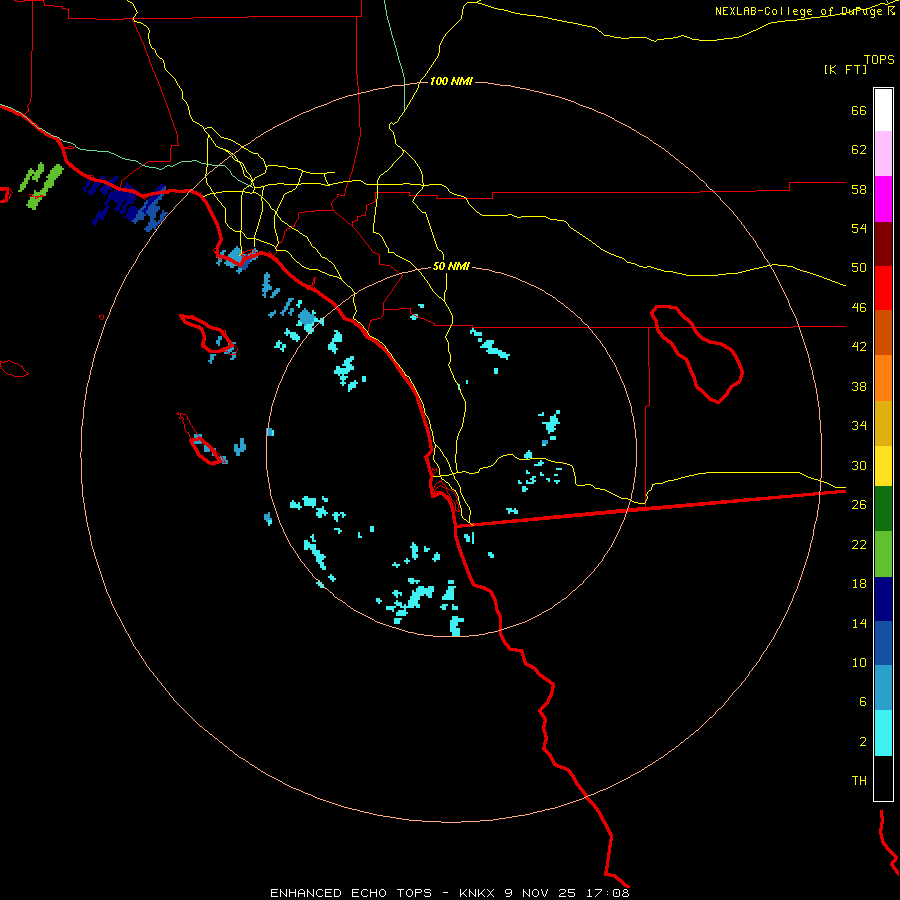
Task: Click the magenta color band near 58
Action: click(x=883, y=199)
